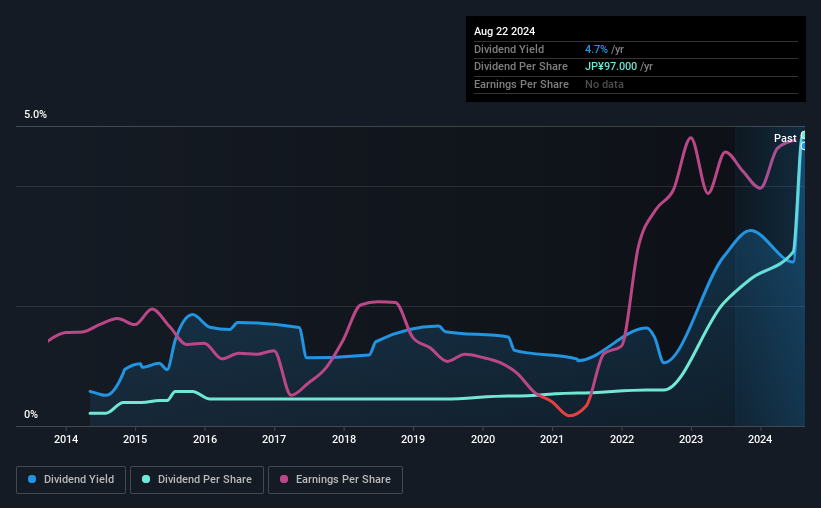The height and width of the screenshot is (508, 821).
Task: Click the 'Past' label on chart
Action: (x=785, y=138)
